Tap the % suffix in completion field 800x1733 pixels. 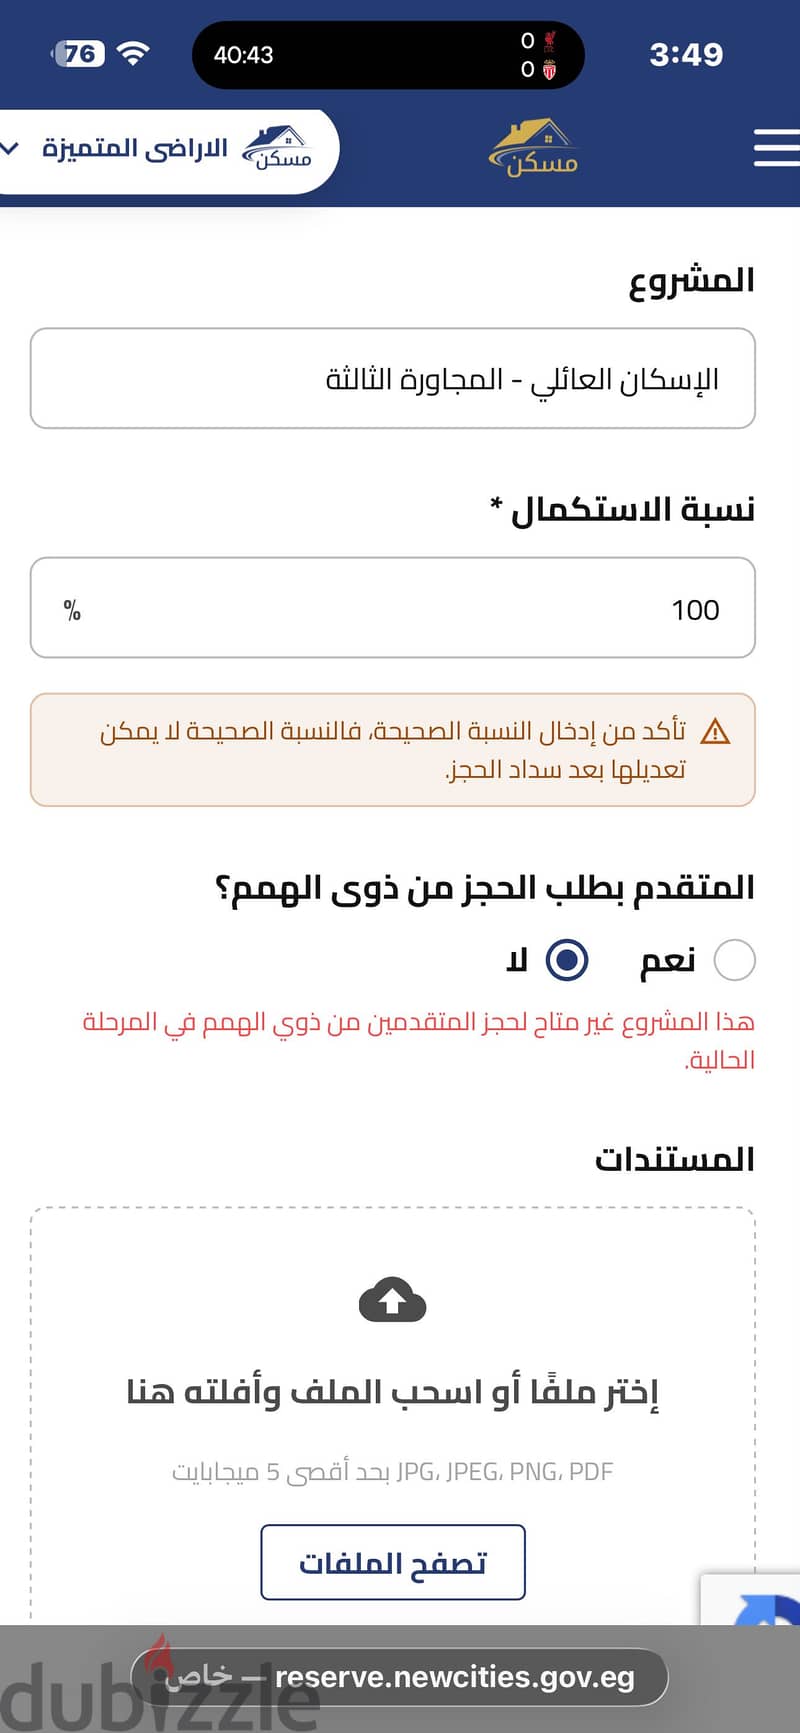72,610
